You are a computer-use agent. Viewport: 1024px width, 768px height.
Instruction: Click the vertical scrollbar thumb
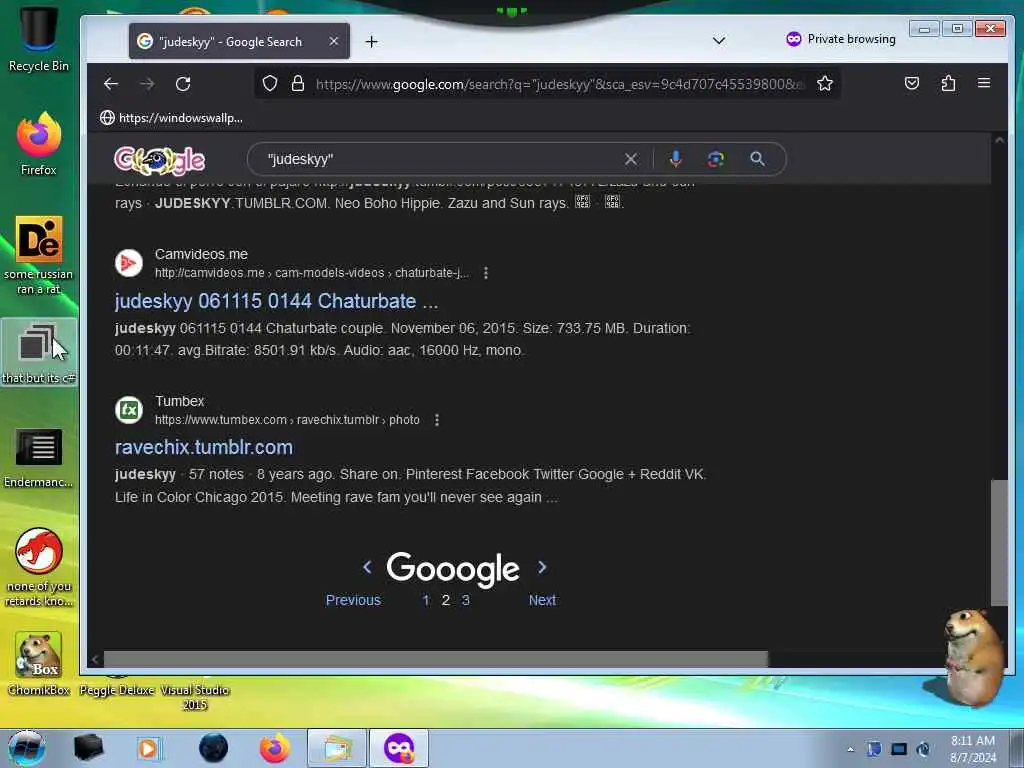(x=999, y=543)
